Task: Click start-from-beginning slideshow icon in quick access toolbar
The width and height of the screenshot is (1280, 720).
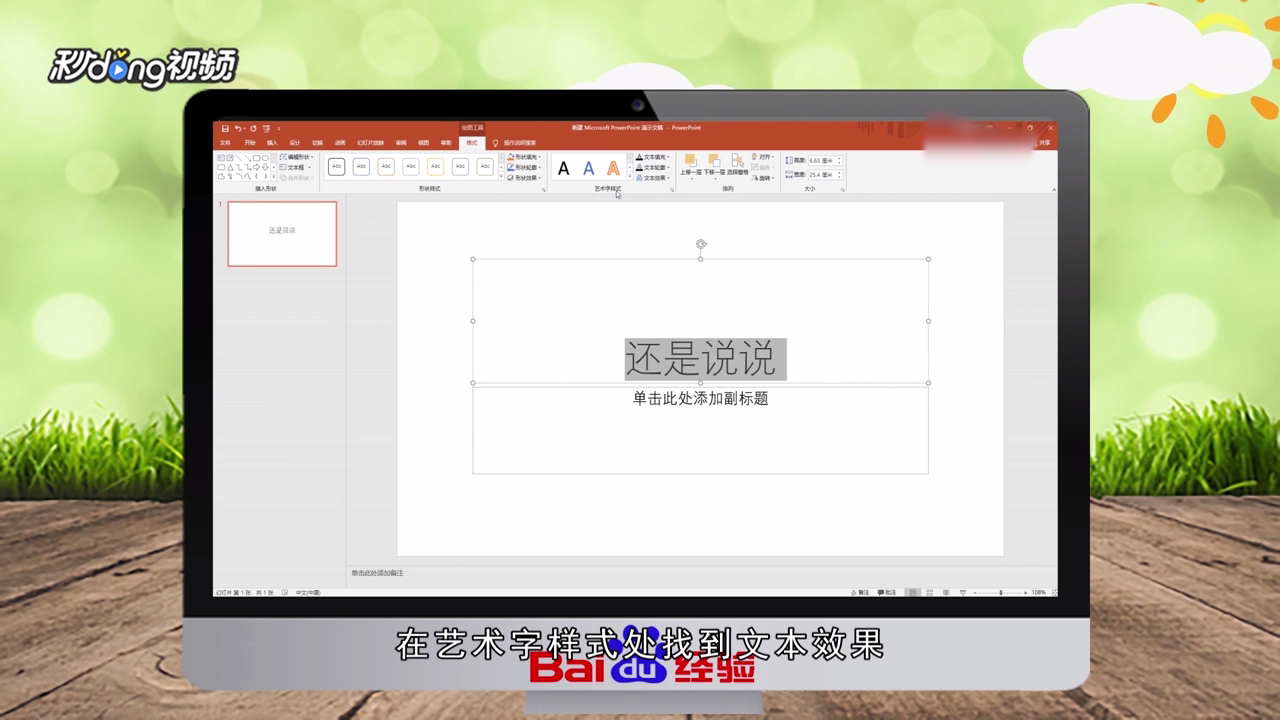Action: click(x=267, y=129)
